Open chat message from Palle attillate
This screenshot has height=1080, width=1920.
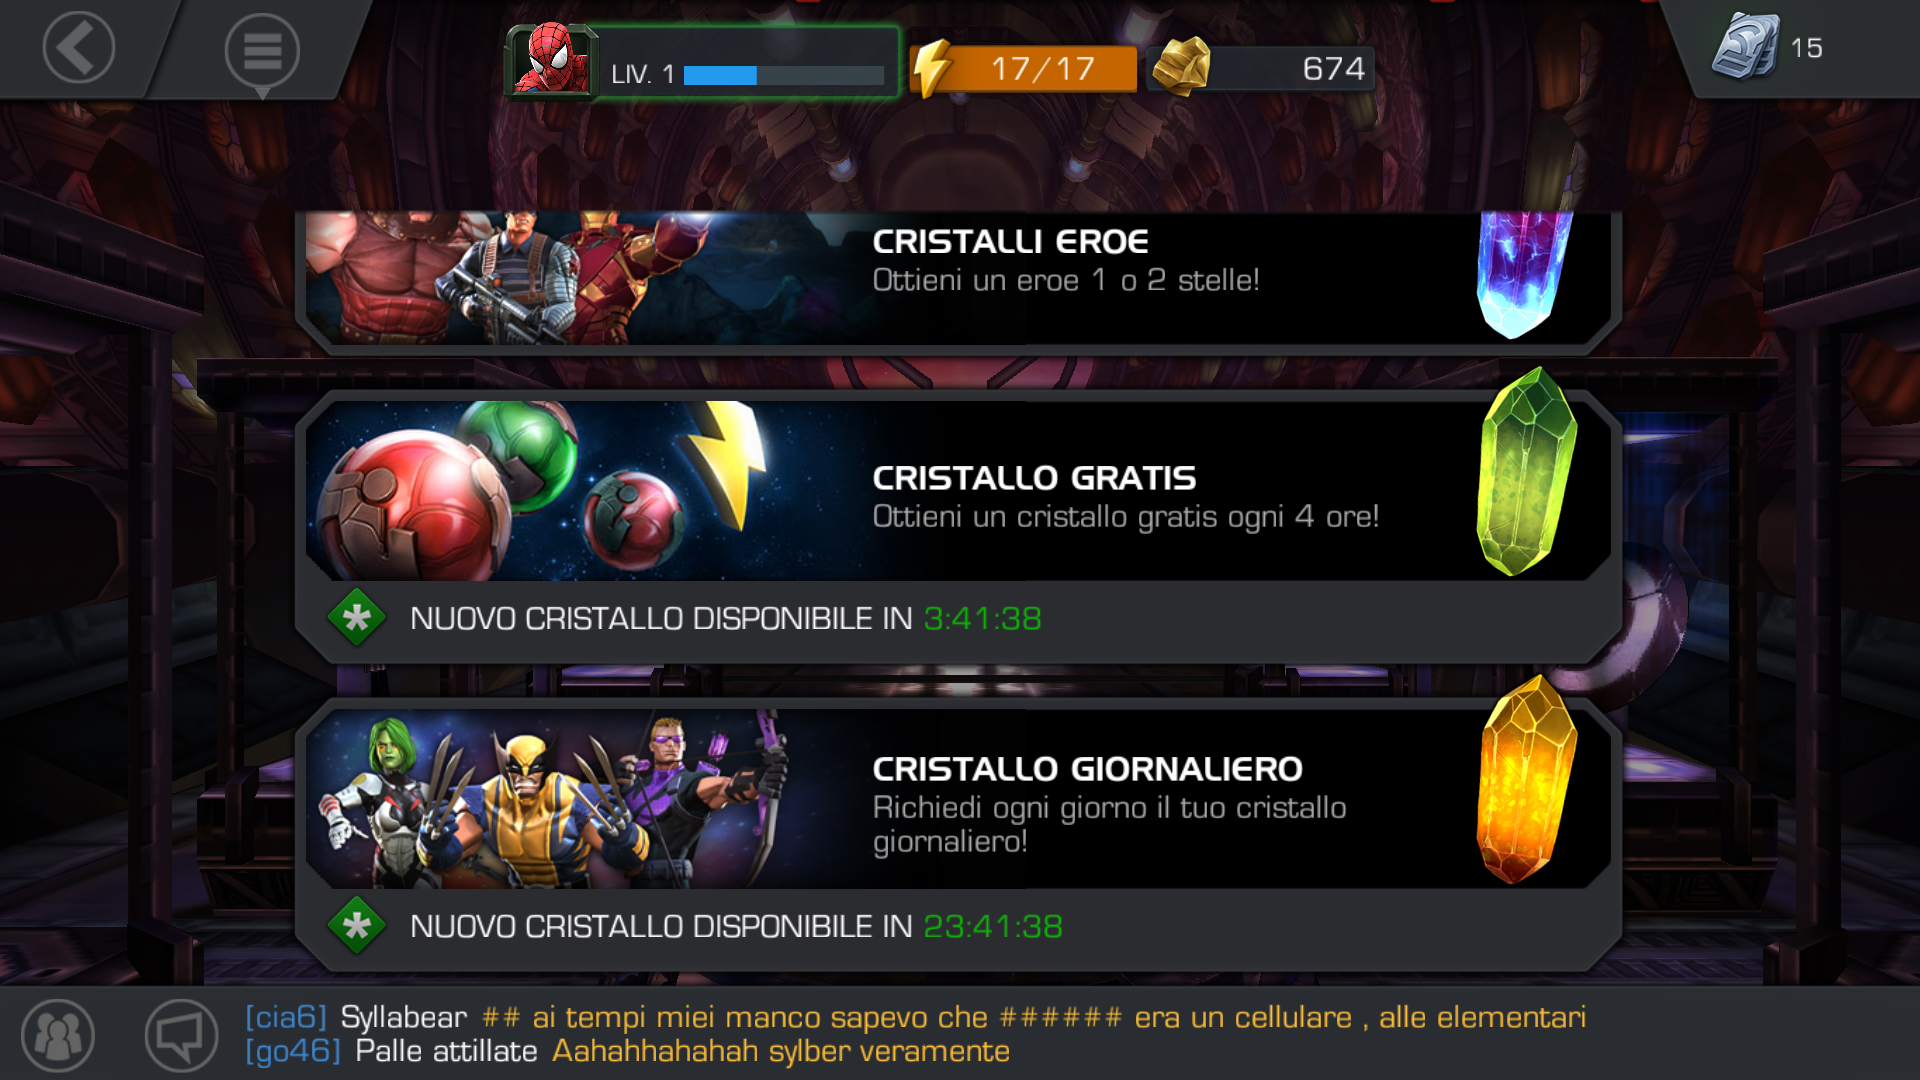(x=627, y=1051)
